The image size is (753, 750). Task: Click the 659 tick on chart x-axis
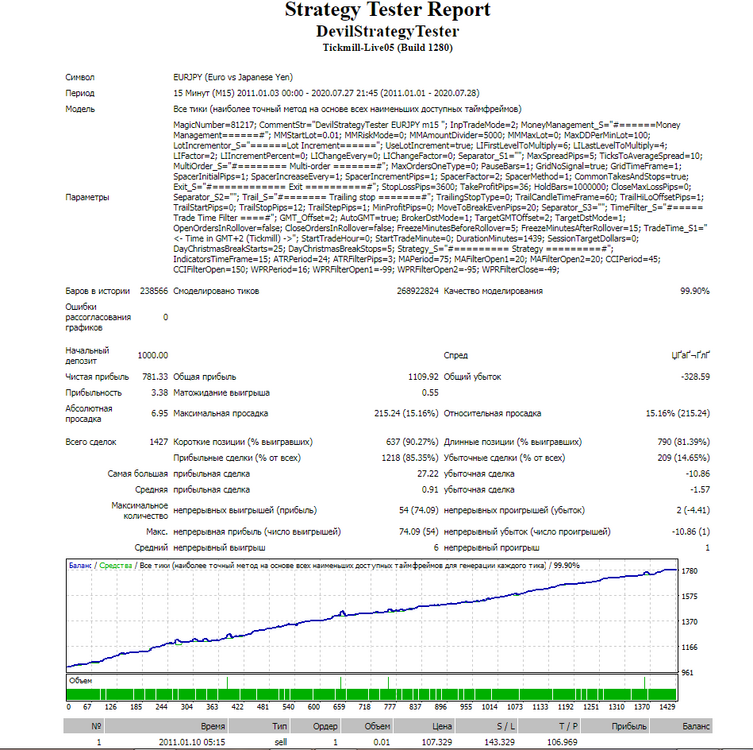pyautogui.click(x=339, y=707)
